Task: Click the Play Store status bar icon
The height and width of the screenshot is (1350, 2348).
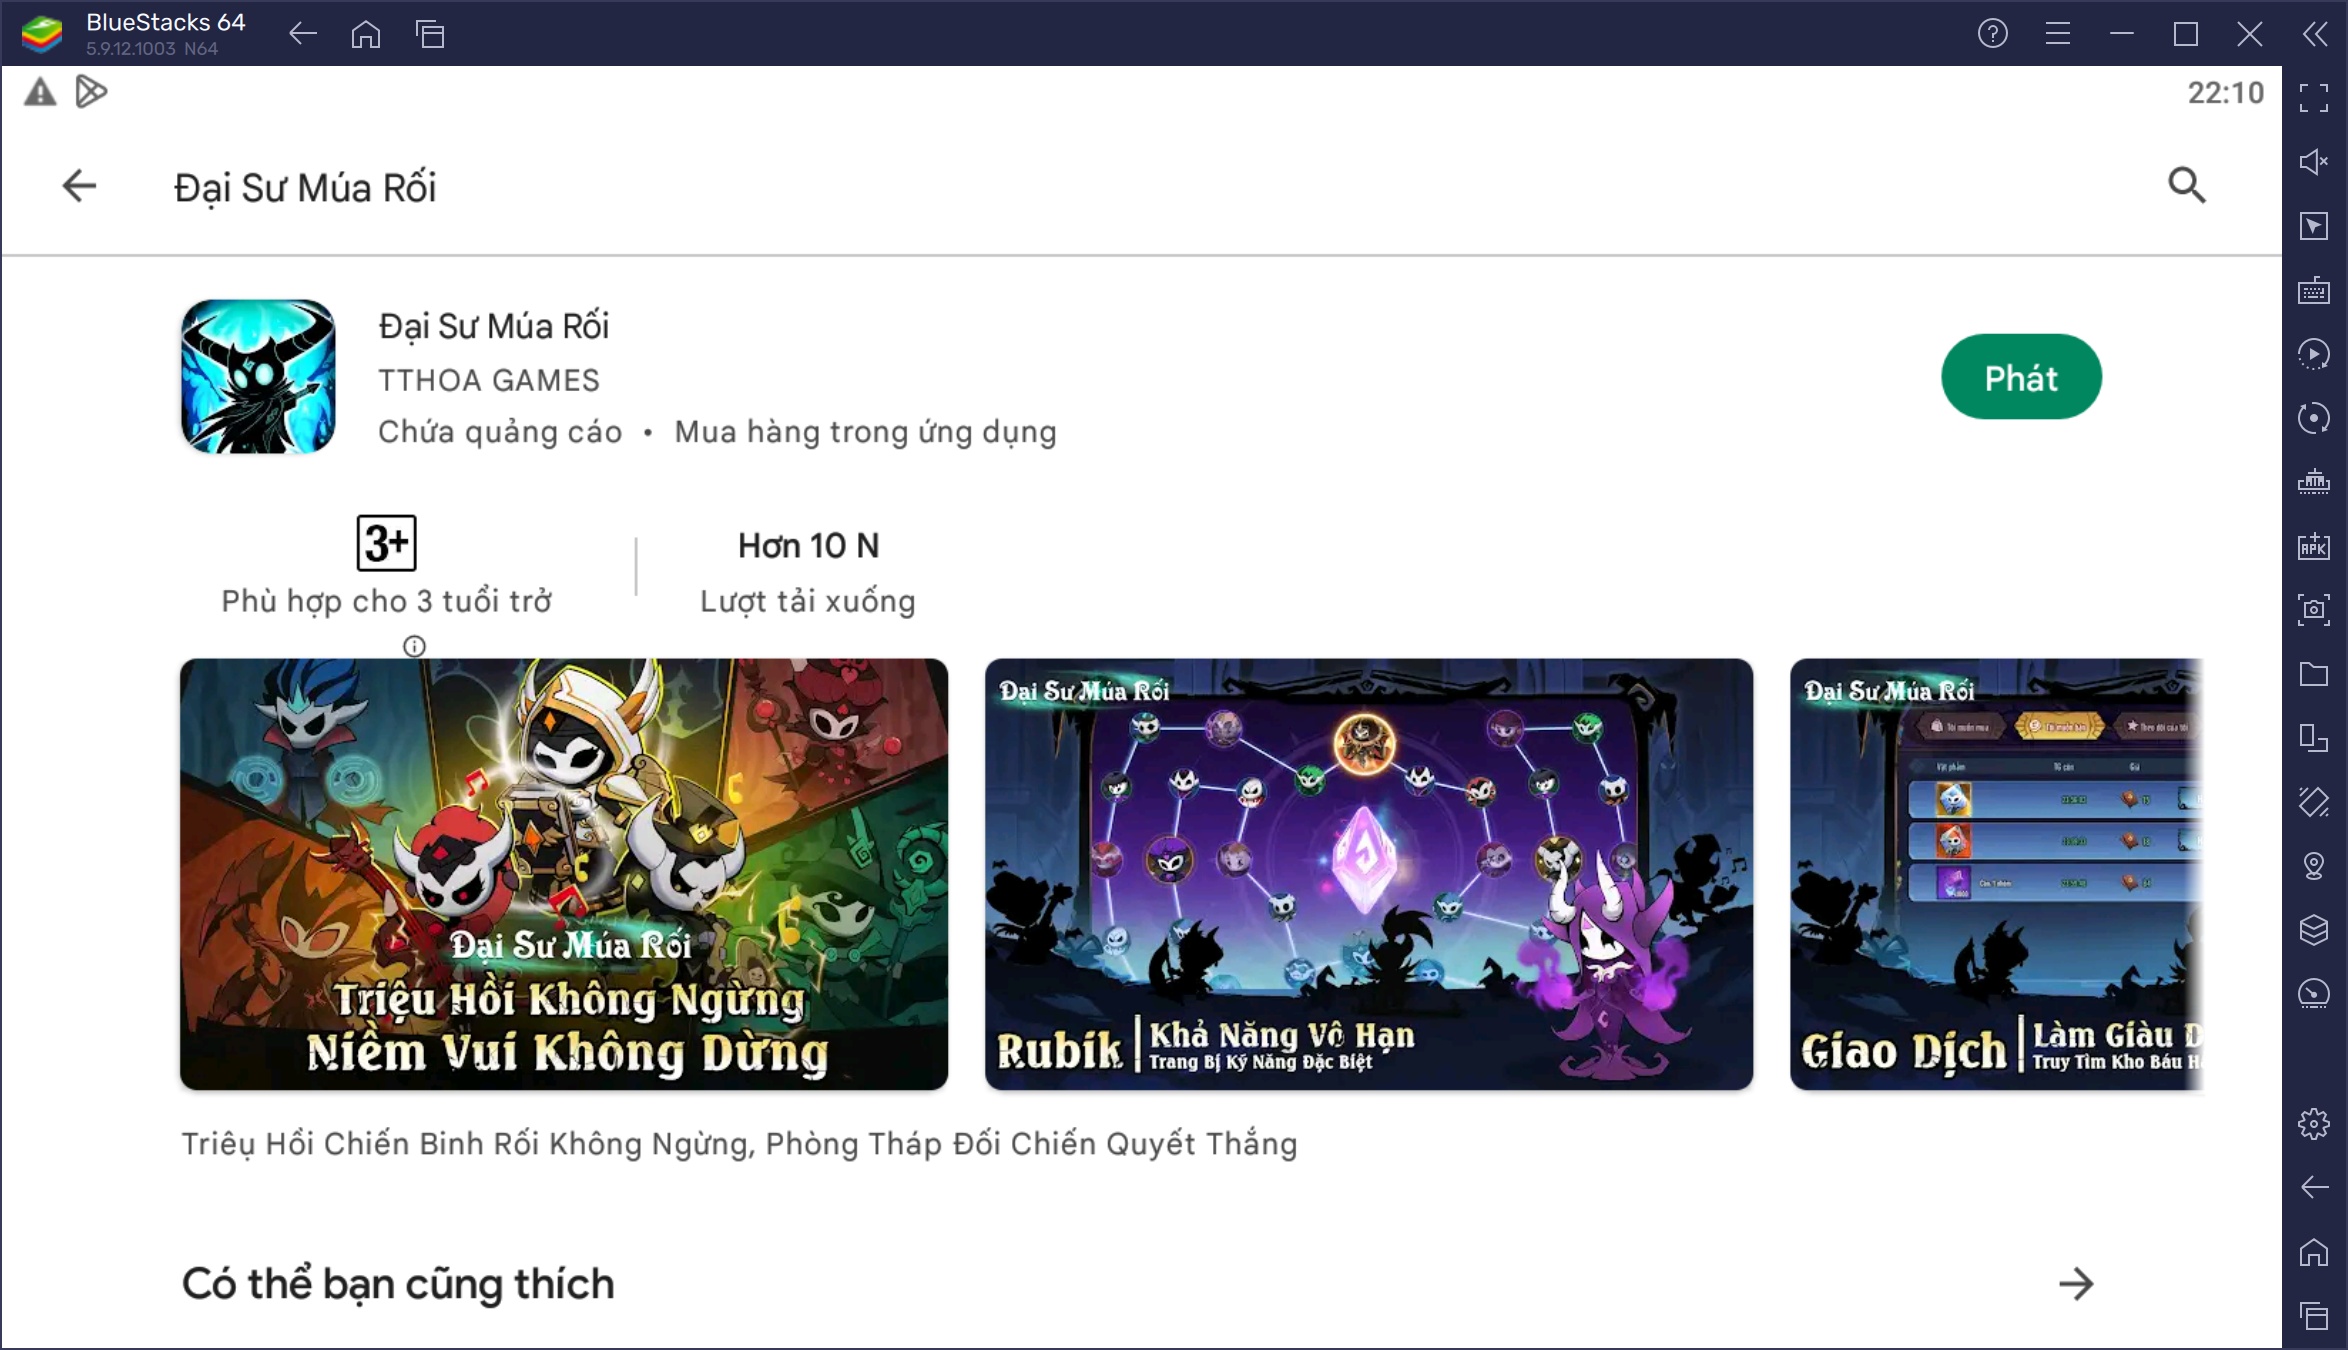Action: click(90, 92)
